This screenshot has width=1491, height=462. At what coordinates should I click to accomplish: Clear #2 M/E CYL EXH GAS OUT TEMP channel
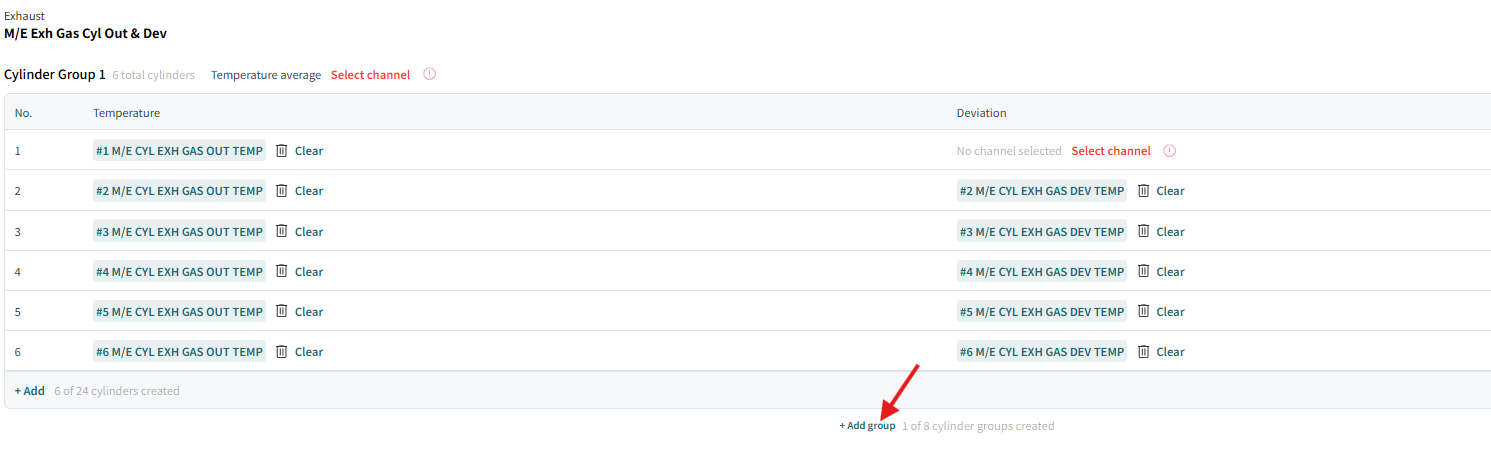point(309,191)
